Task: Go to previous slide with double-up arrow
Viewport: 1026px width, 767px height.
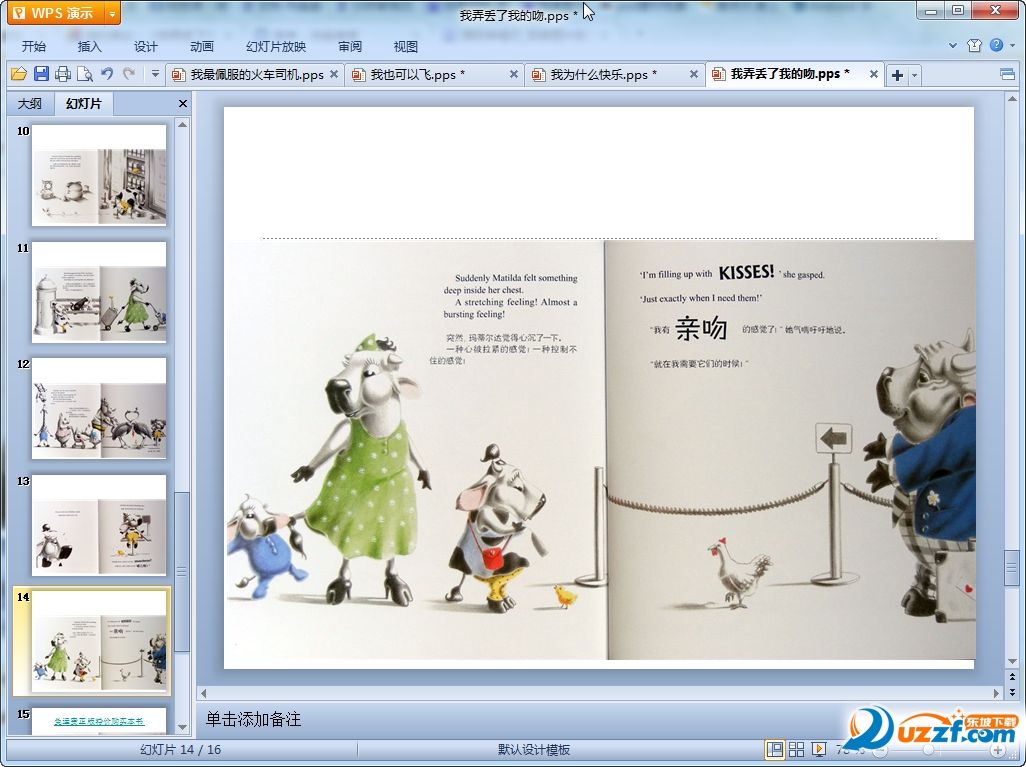Action: click(x=1012, y=677)
